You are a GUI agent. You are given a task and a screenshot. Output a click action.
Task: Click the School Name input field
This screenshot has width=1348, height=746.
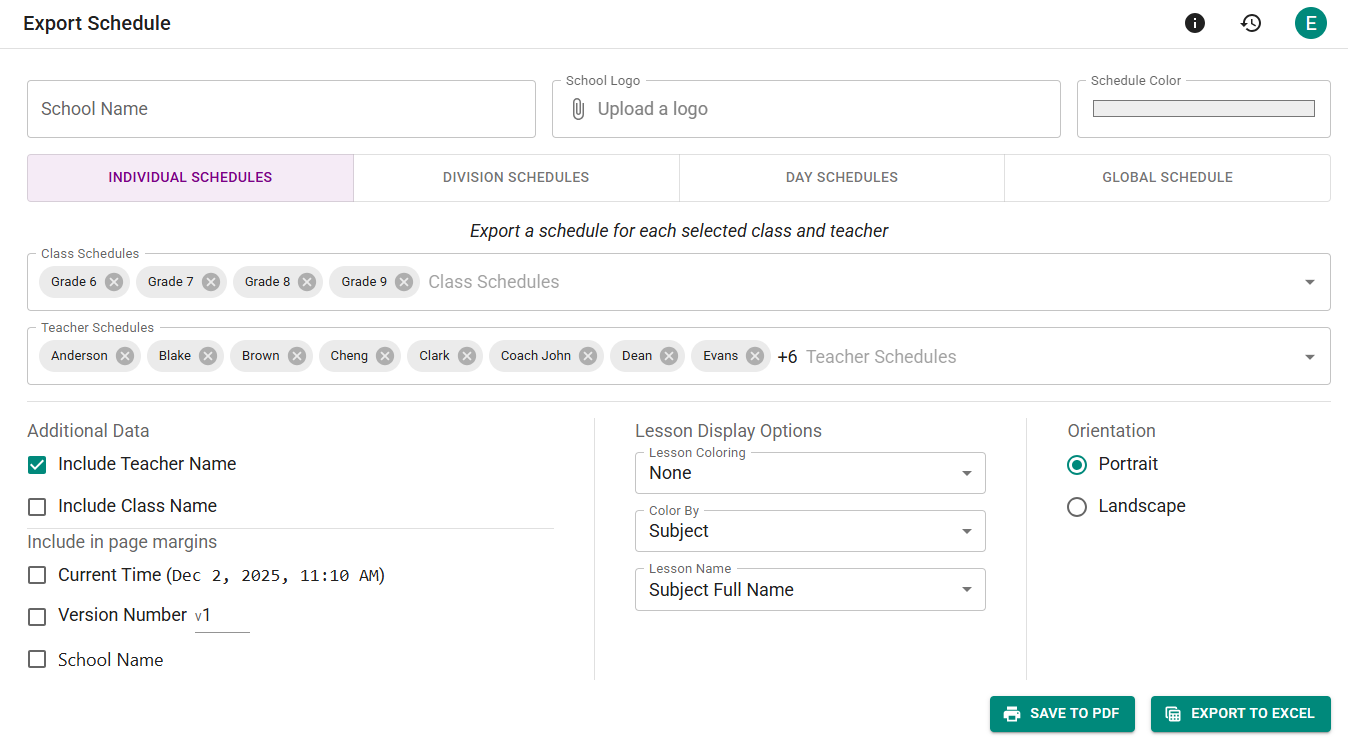pyautogui.click(x=281, y=108)
